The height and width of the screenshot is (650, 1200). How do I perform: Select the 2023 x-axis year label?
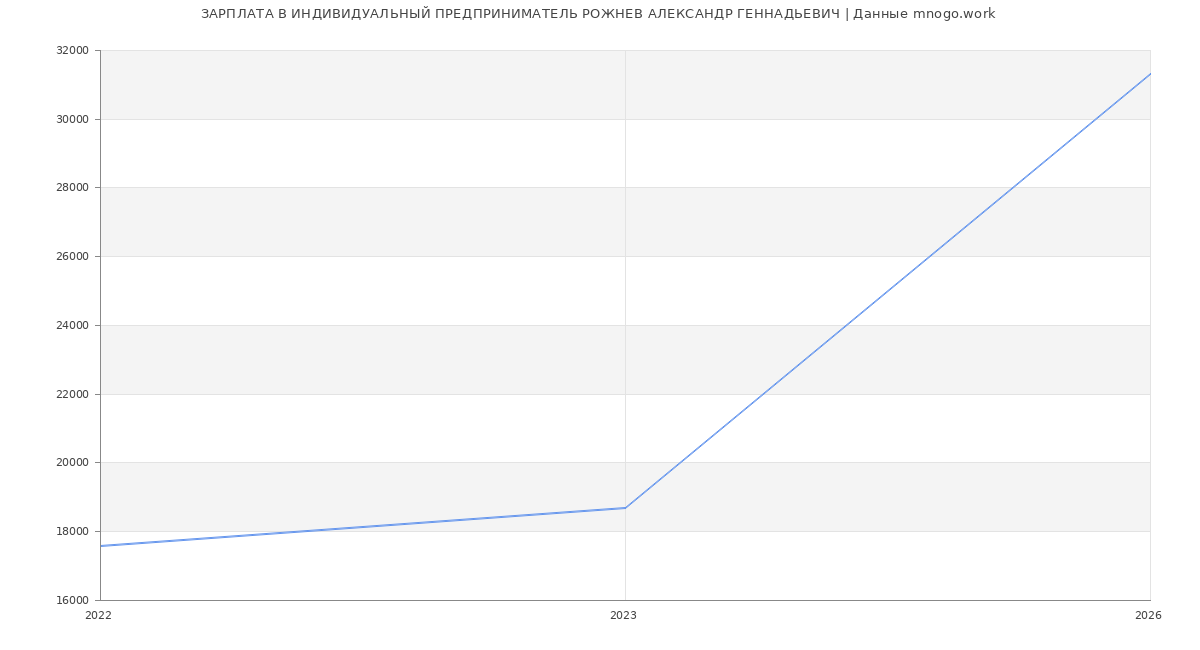[623, 616]
